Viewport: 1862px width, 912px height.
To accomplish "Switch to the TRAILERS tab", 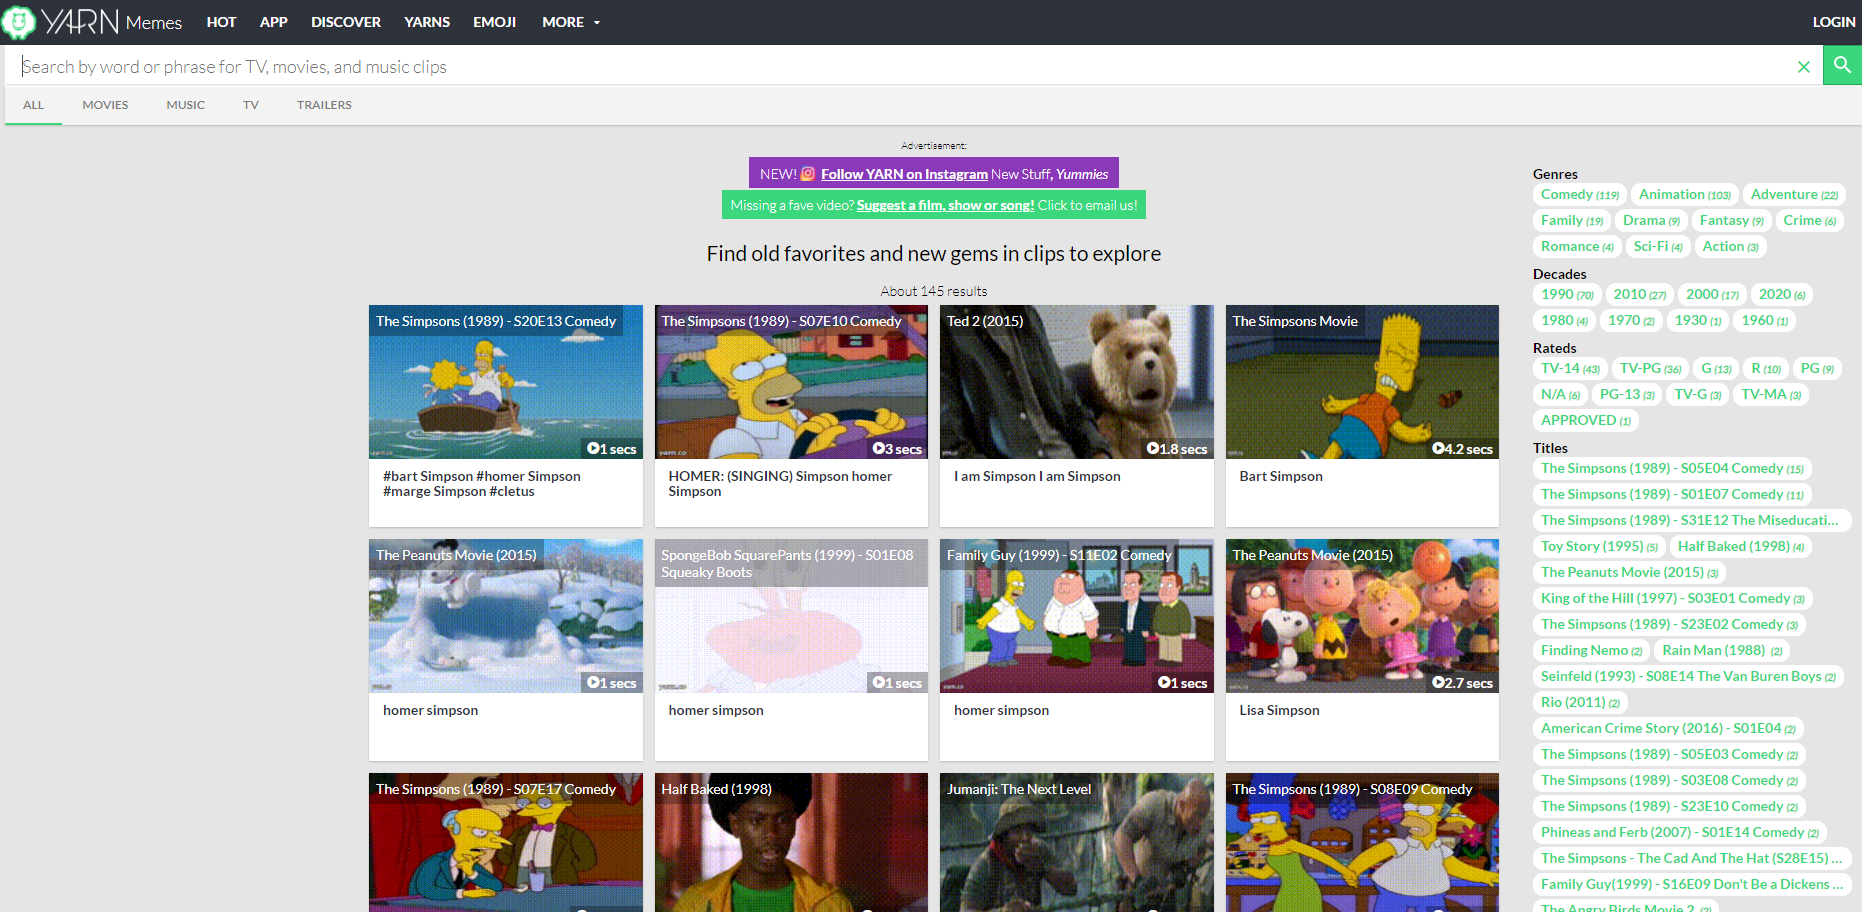I will 324,105.
